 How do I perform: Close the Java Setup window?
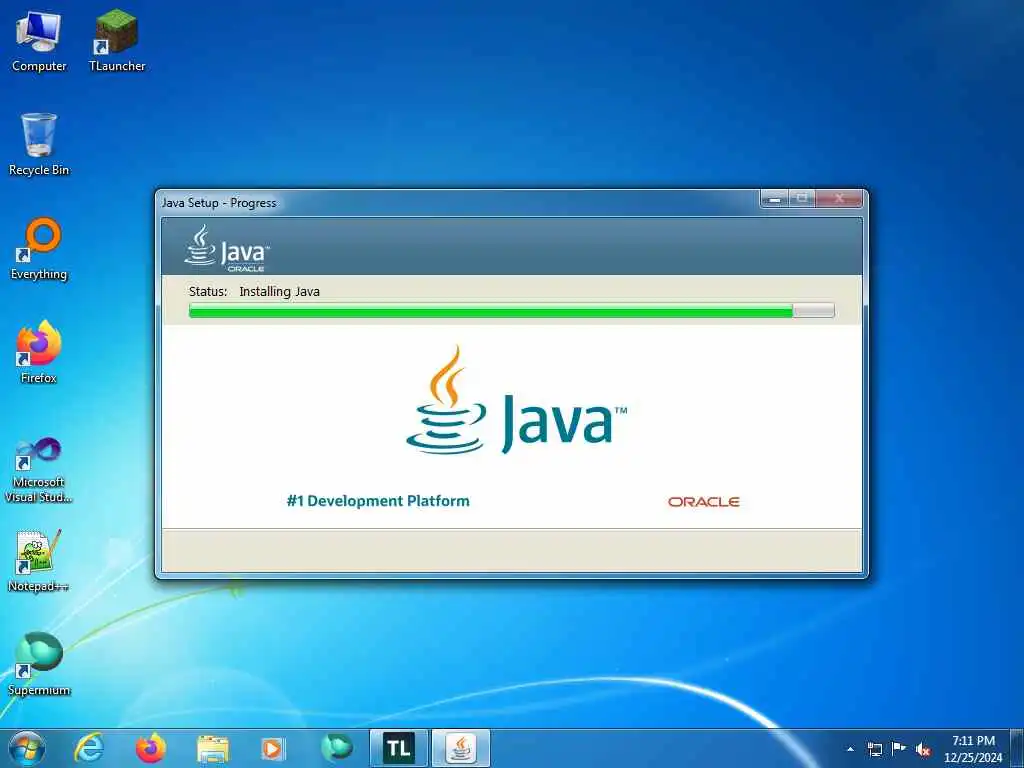coord(840,199)
